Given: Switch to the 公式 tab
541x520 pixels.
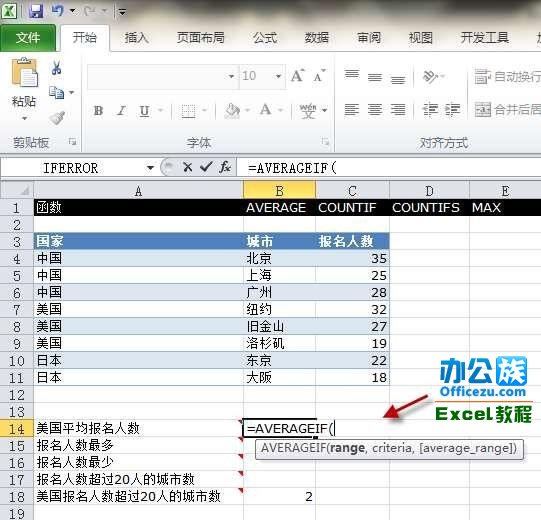Looking at the screenshot, I should pyautogui.click(x=265, y=38).
